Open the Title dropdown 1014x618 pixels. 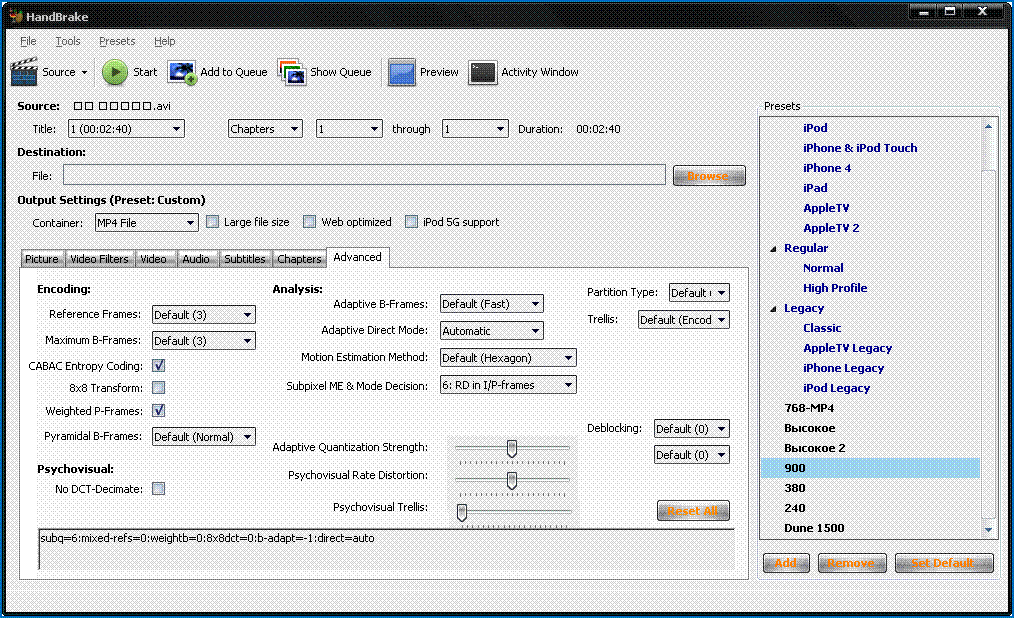pos(126,129)
